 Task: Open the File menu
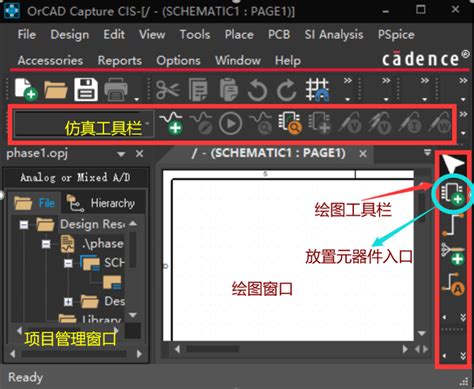coord(27,34)
